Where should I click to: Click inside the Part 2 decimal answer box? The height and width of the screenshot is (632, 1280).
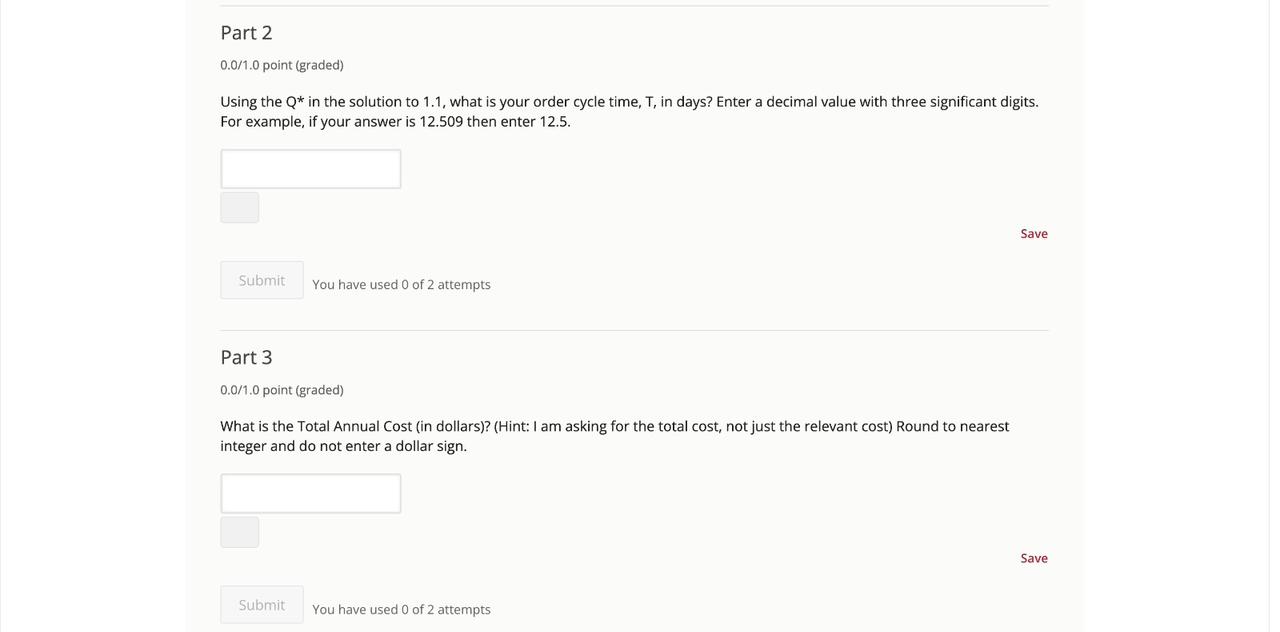310,167
